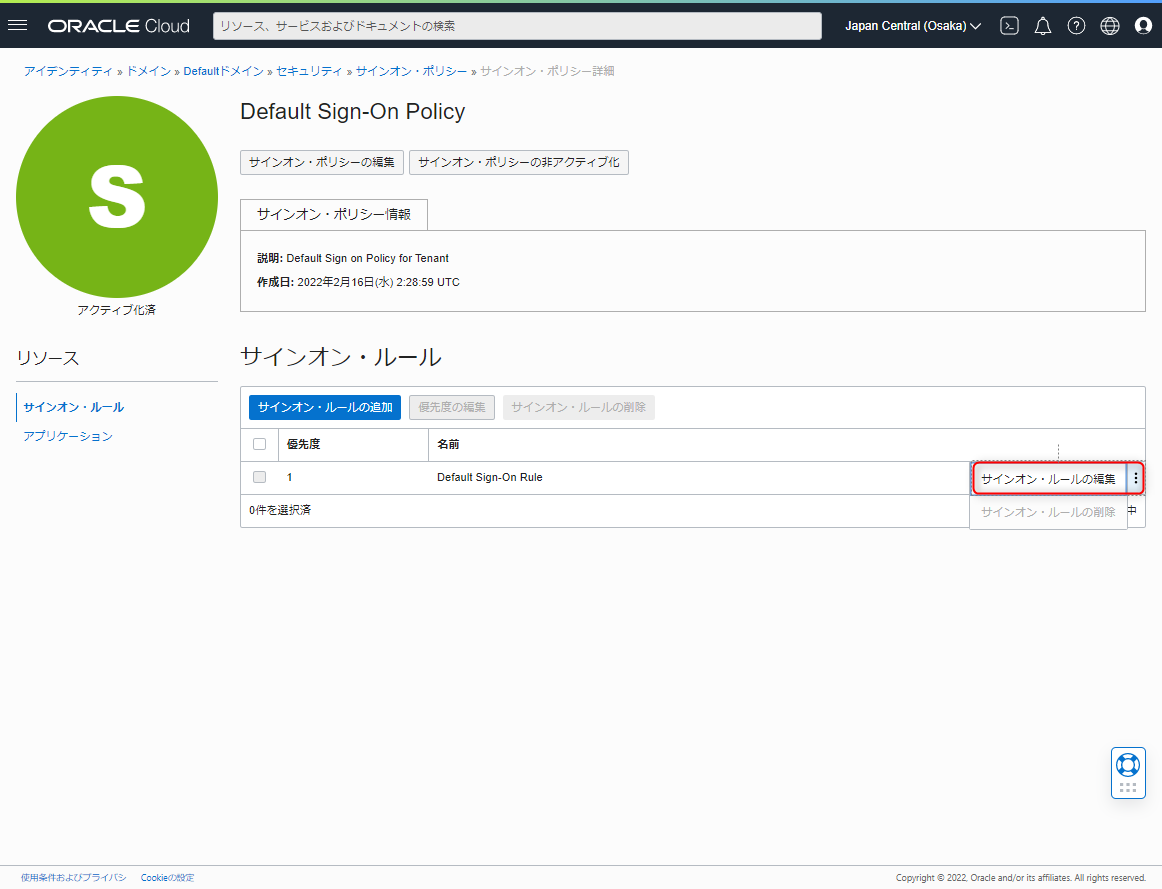The image size is (1162, 889).
Task: Go to Defaultドメイン breadcrumb
Action: 223,71
